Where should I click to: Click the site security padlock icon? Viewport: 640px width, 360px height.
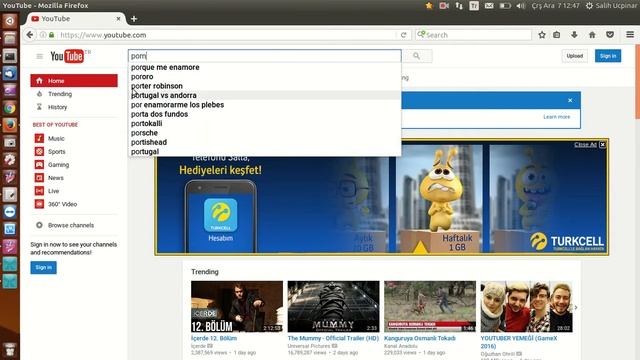(x=51, y=35)
